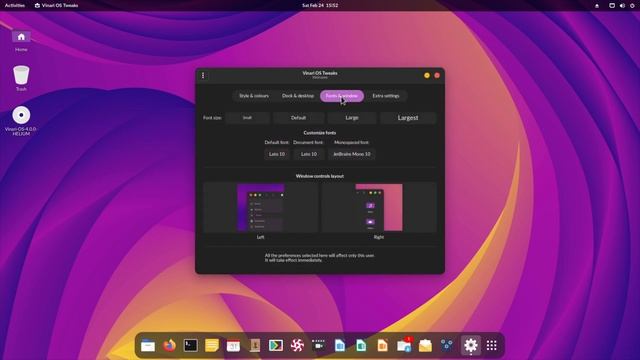Open the brown Contacts book icon in dock
Image resolution: width=640 pixels, height=360 pixels.
pyautogui.click(x=255, y=346)
